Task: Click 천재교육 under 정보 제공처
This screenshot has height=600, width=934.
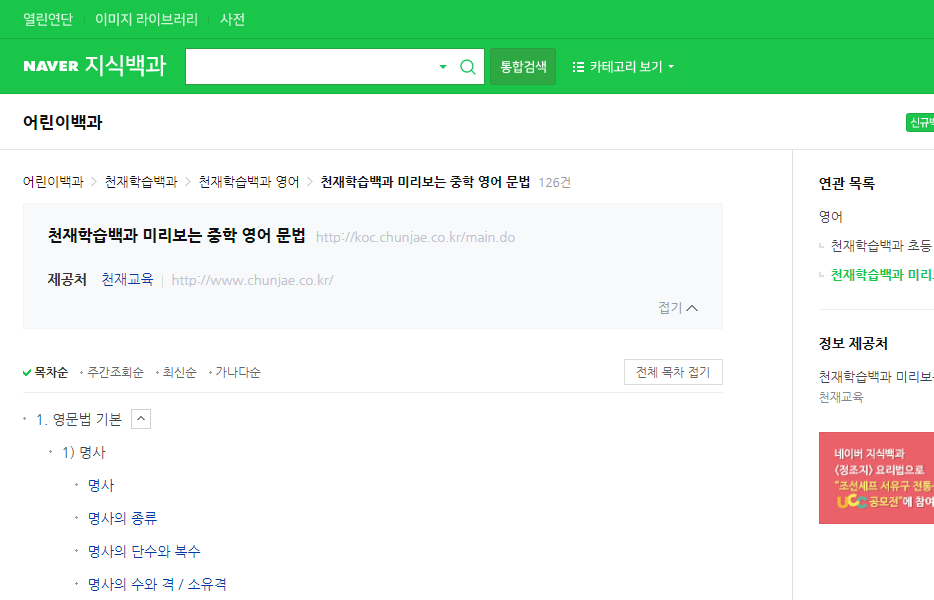Action: [x=841, y=397]
